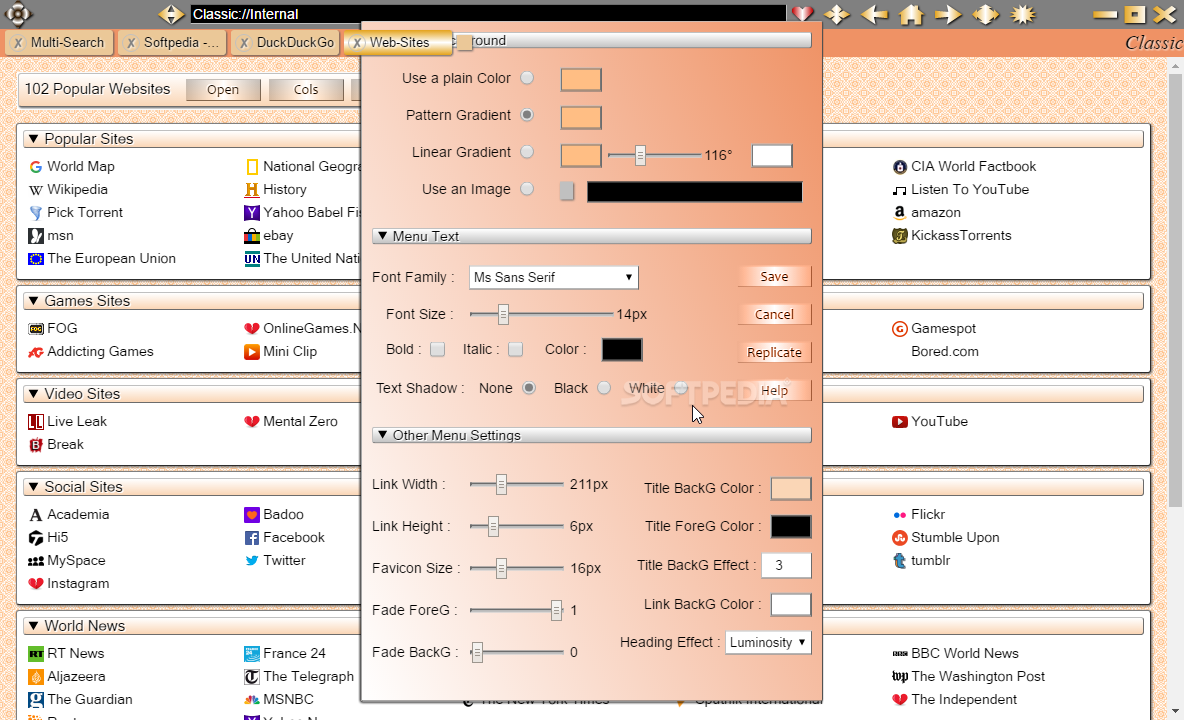The image size is (1184, 721).
Task: Click the four-way arrows toolbar icon
Action: point(837,14)
